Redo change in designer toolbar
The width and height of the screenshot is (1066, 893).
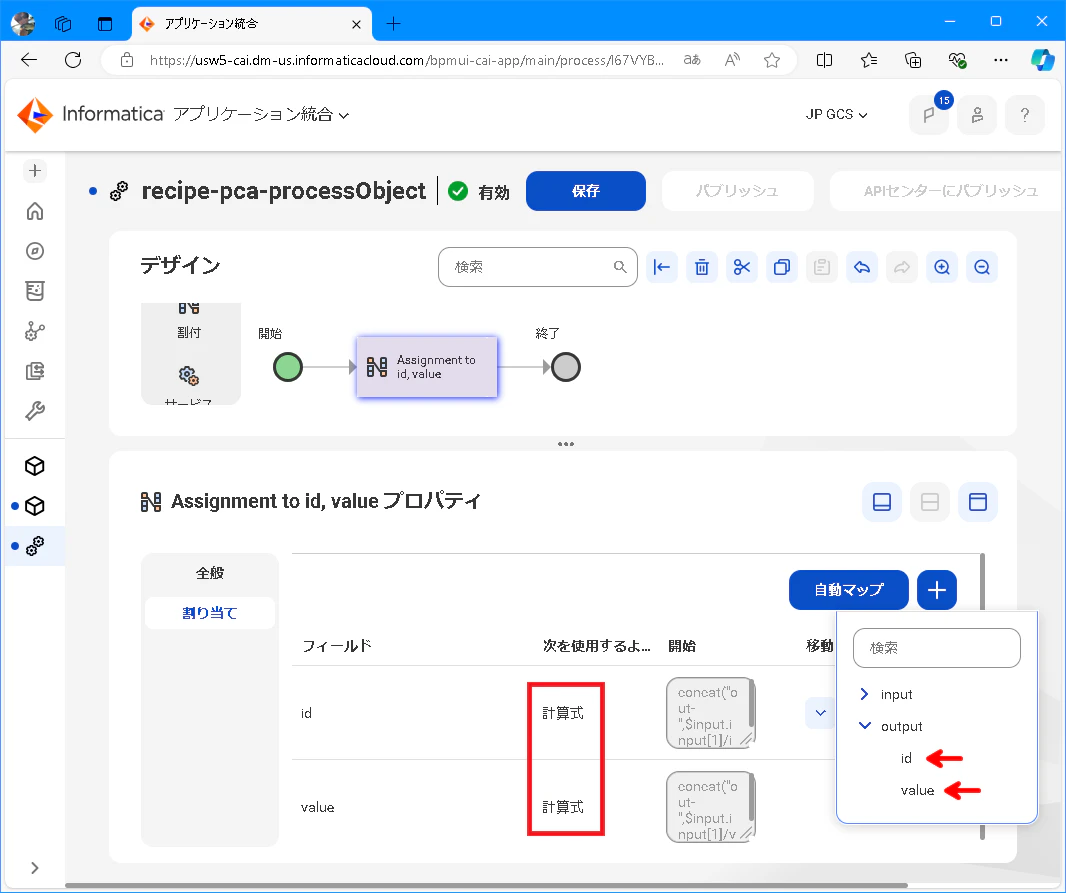click(902, 267)
